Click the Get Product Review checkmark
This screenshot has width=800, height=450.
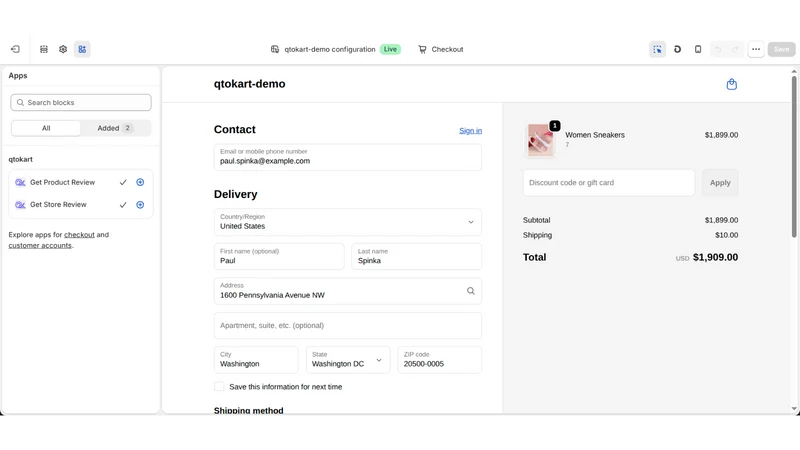tap(123, 182)
